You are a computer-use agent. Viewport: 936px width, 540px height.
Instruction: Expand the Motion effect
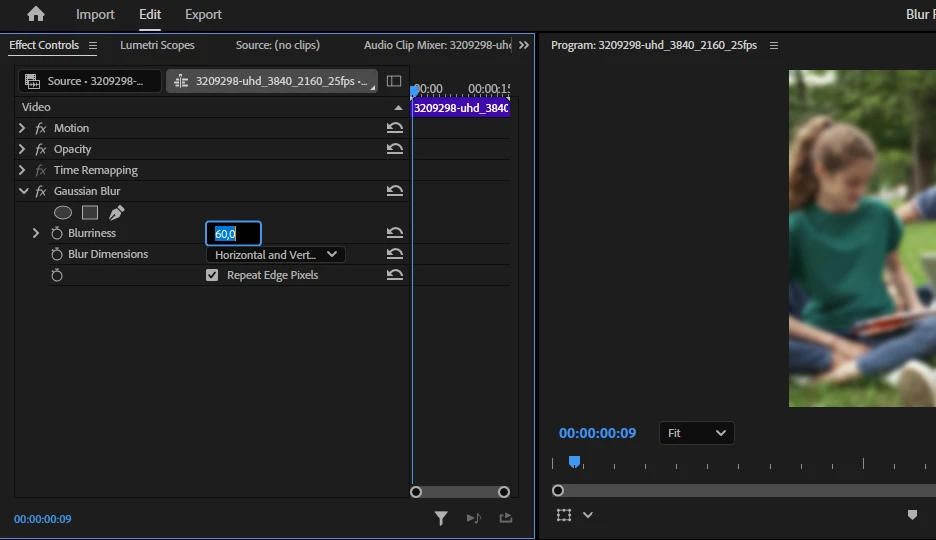click(22, 128)
